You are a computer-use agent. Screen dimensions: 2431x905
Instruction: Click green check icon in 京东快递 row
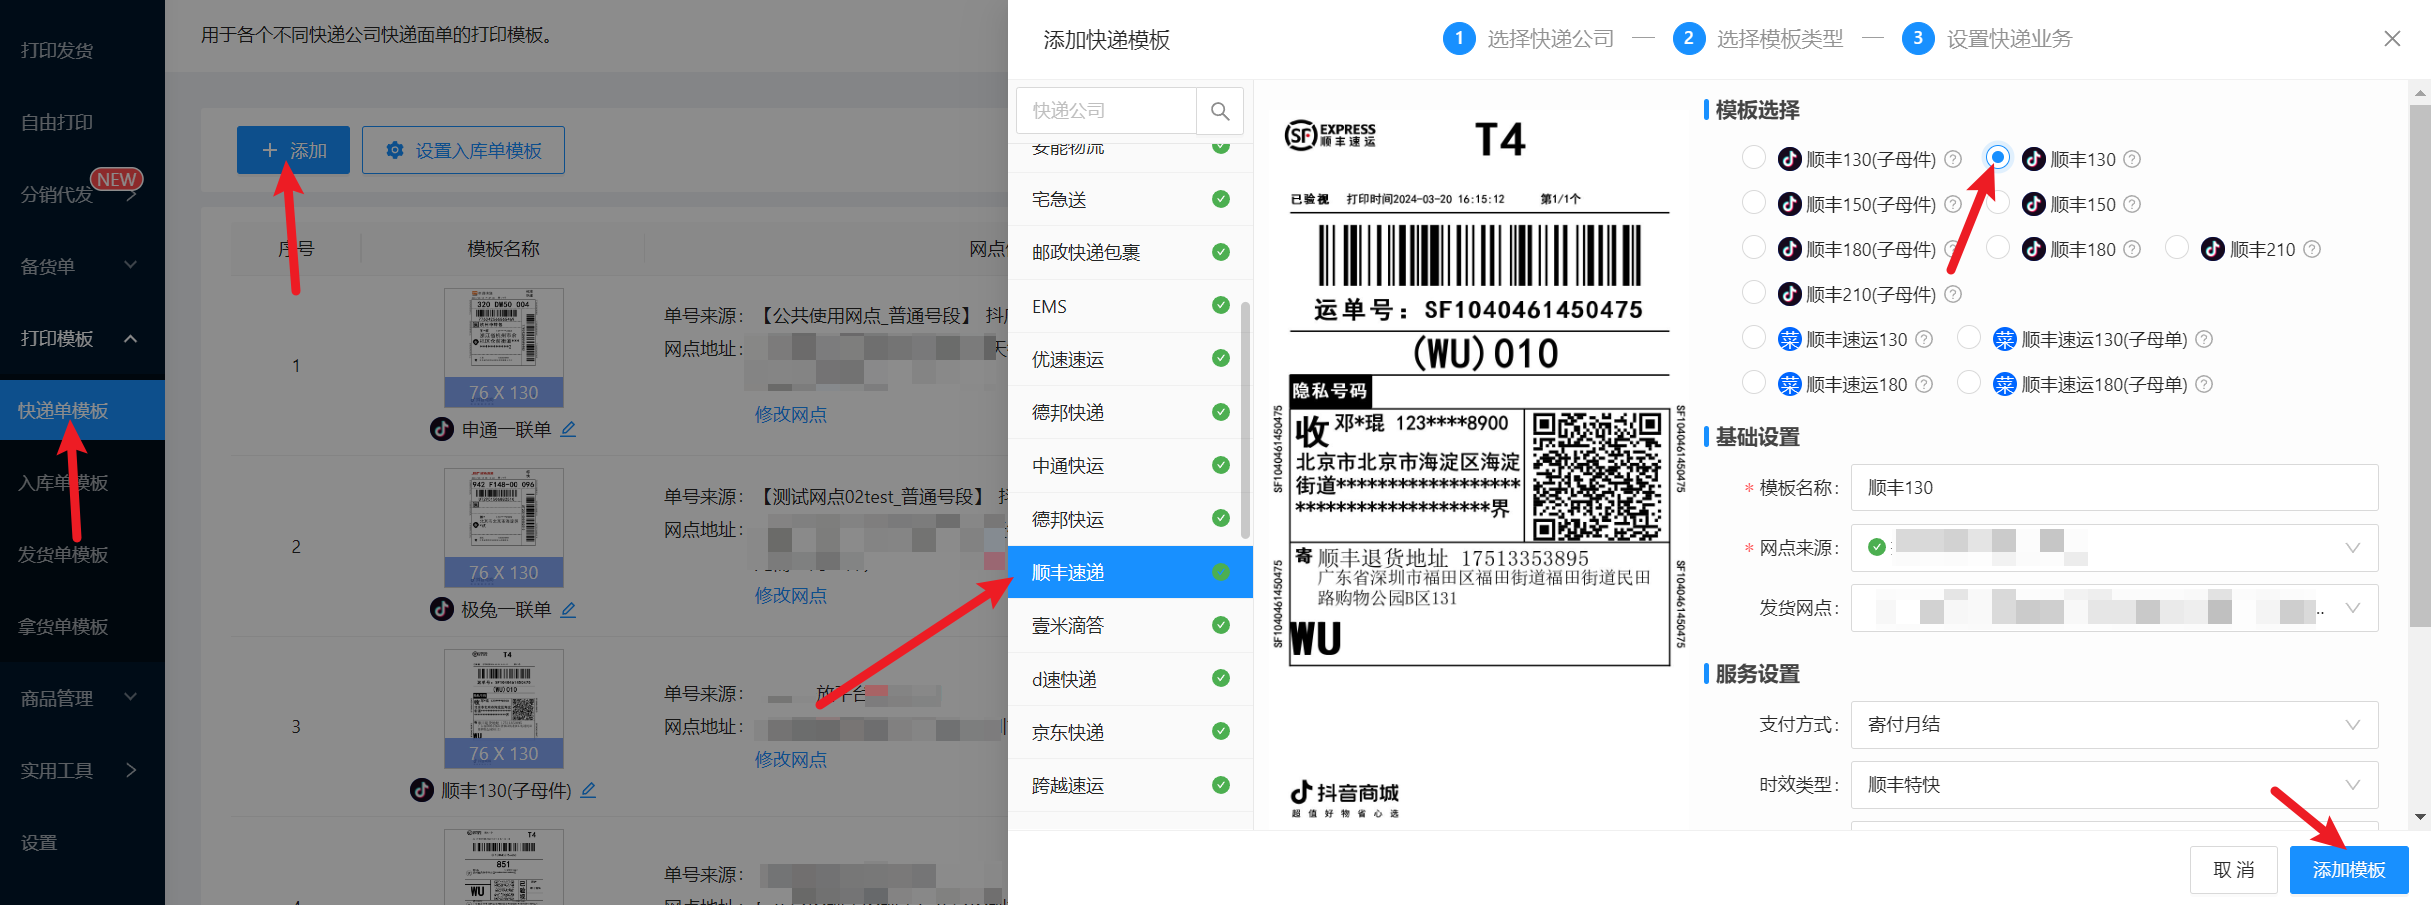coord(1221,731)
